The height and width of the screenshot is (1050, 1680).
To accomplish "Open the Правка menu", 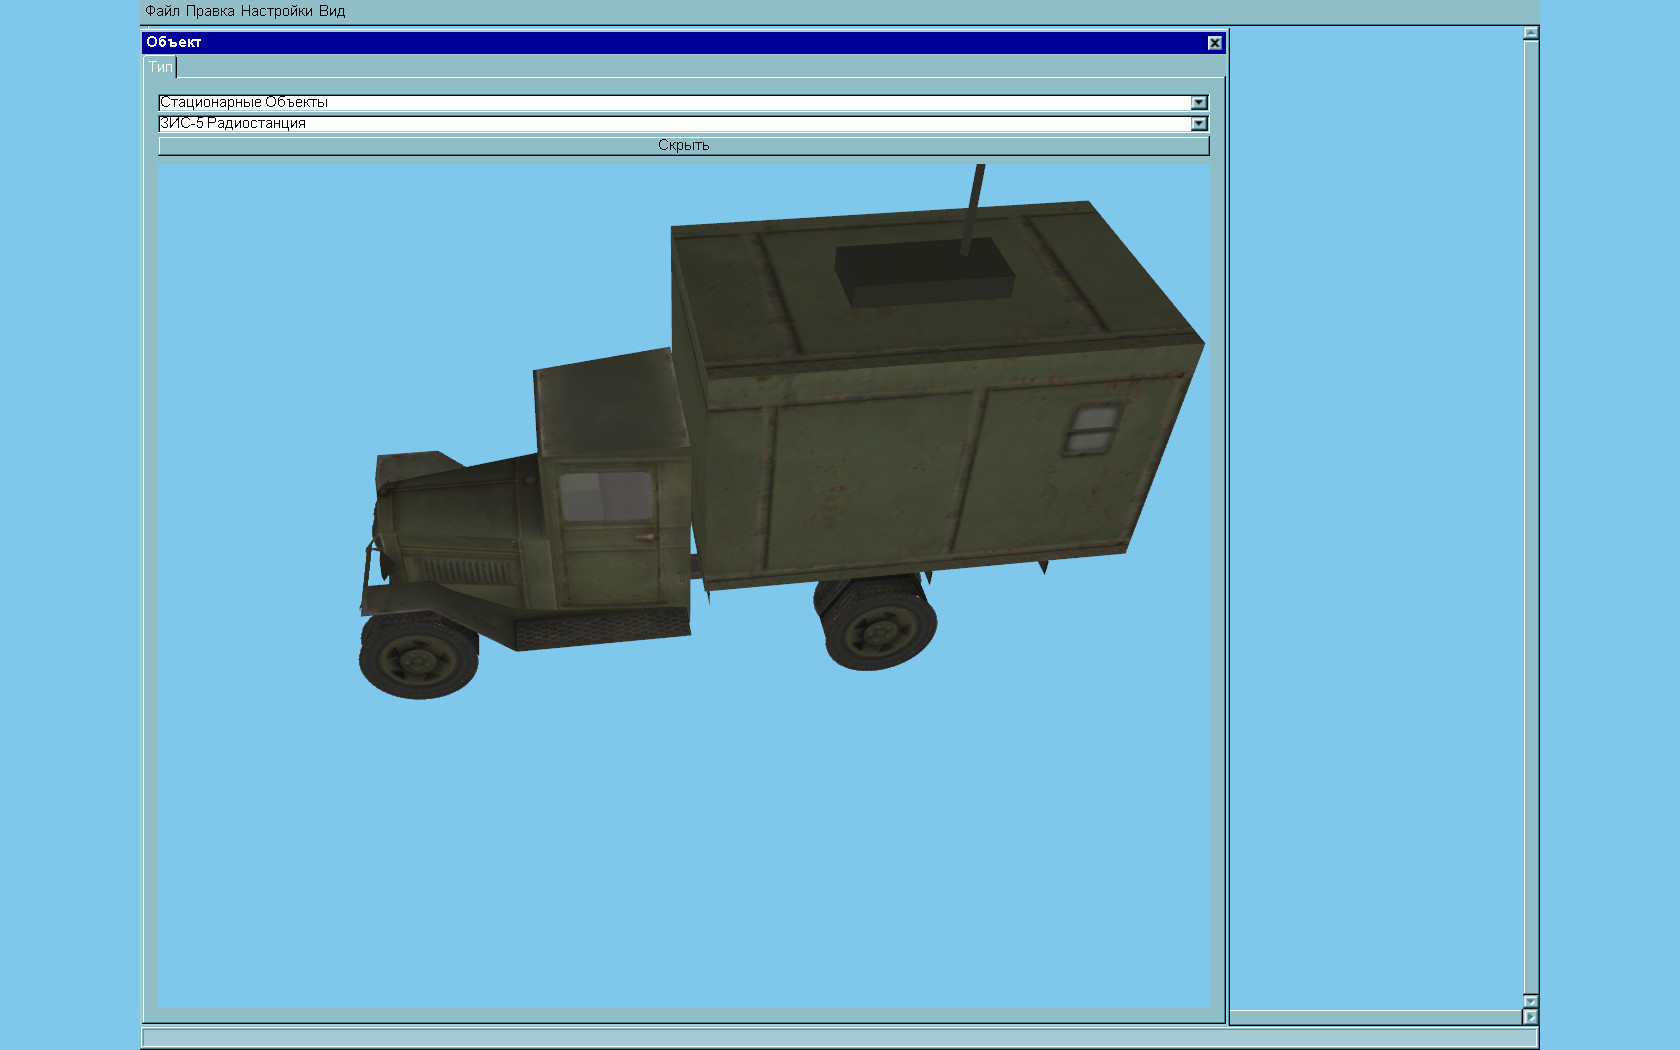I will 210,11.
